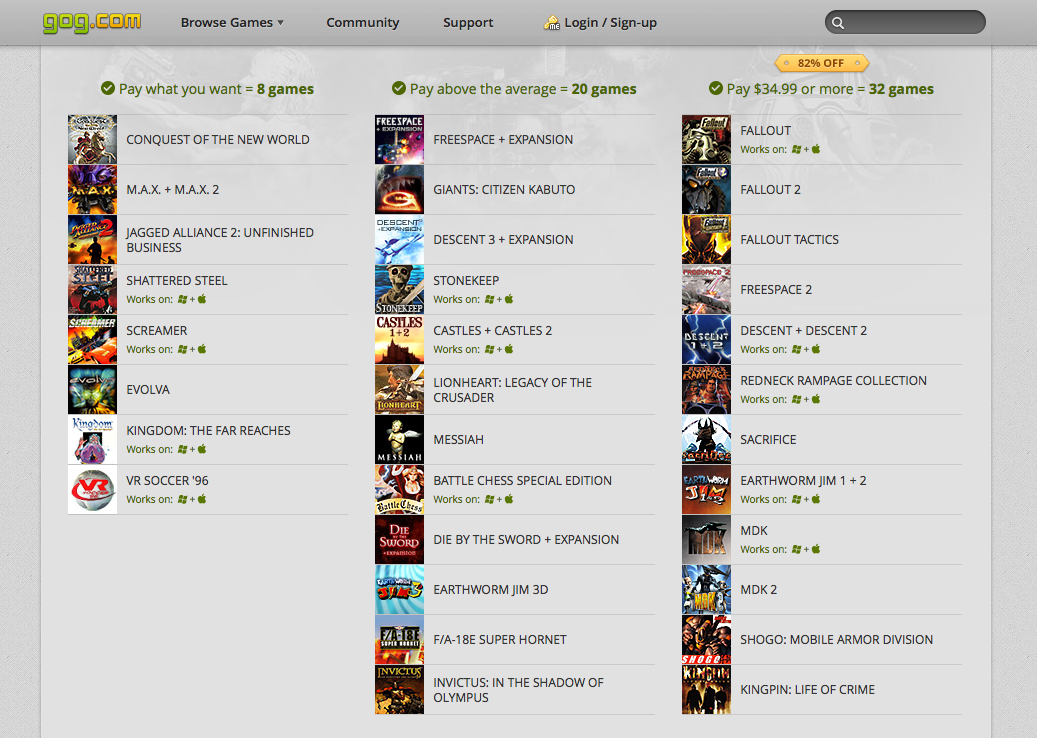This screenshot has height=738, width=1037.
Task: Open Jagged Alliance 2 cover thumbnail
Action: coord(93,239)
